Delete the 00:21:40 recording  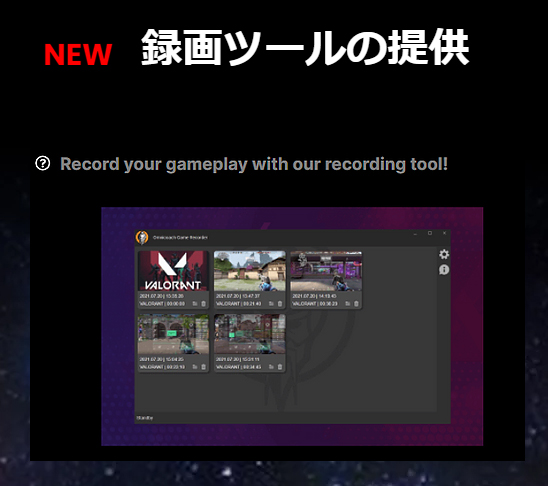(280, 304)
